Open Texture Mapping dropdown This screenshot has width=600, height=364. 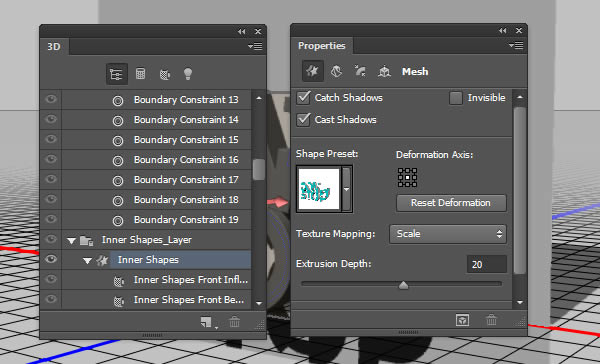pyautogui.click(x=448, y=234)
